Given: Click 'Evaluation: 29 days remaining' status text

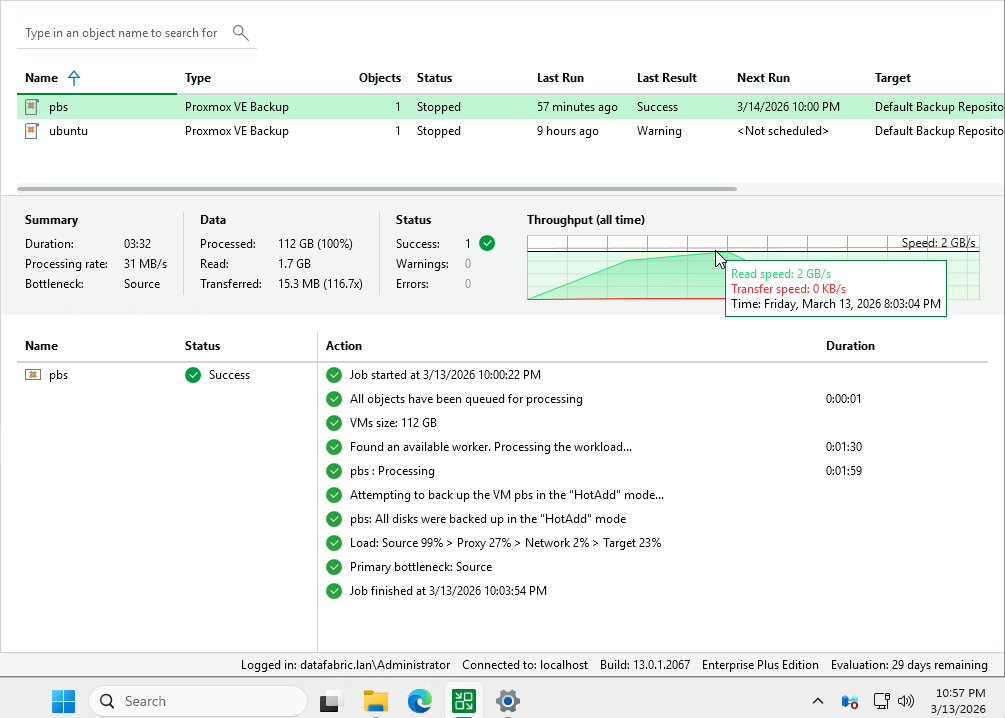Looking at the screenshot, I should tap(909, 665).
